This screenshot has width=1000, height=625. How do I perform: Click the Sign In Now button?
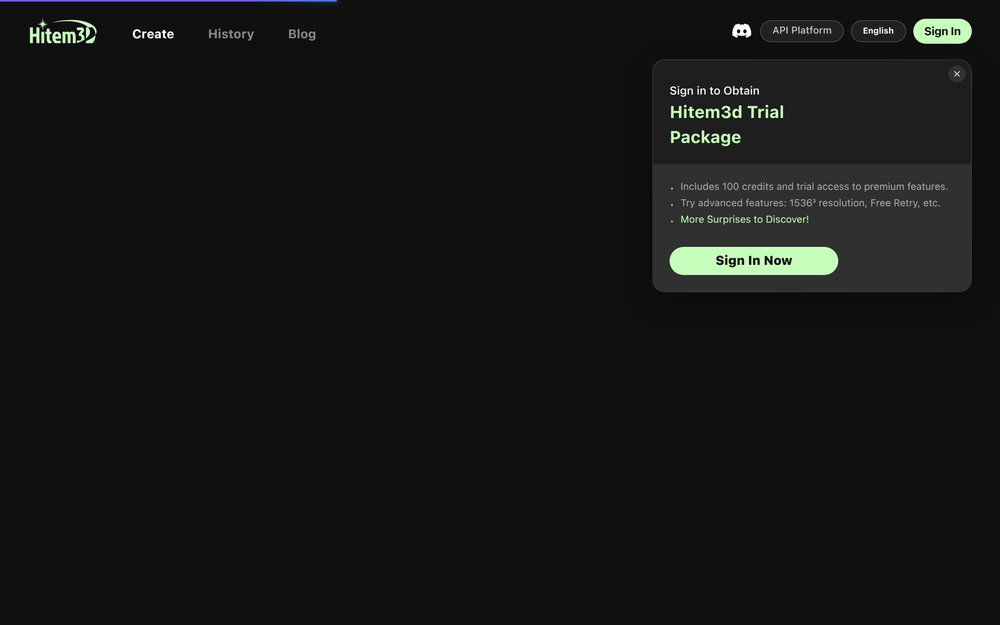point(753,261)
